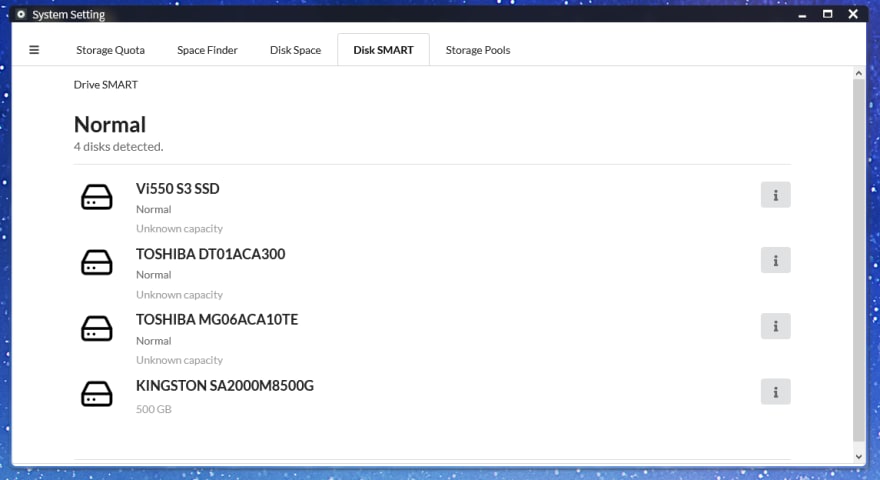
Task: Click the TOSHIBA DT01ACA300 drive icon
Action: pos(97,263)
